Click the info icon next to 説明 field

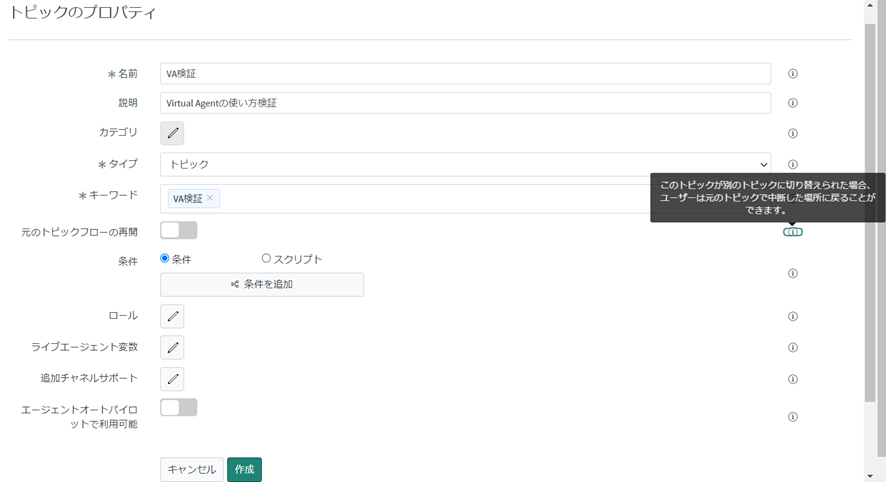[x=793, y=103]
